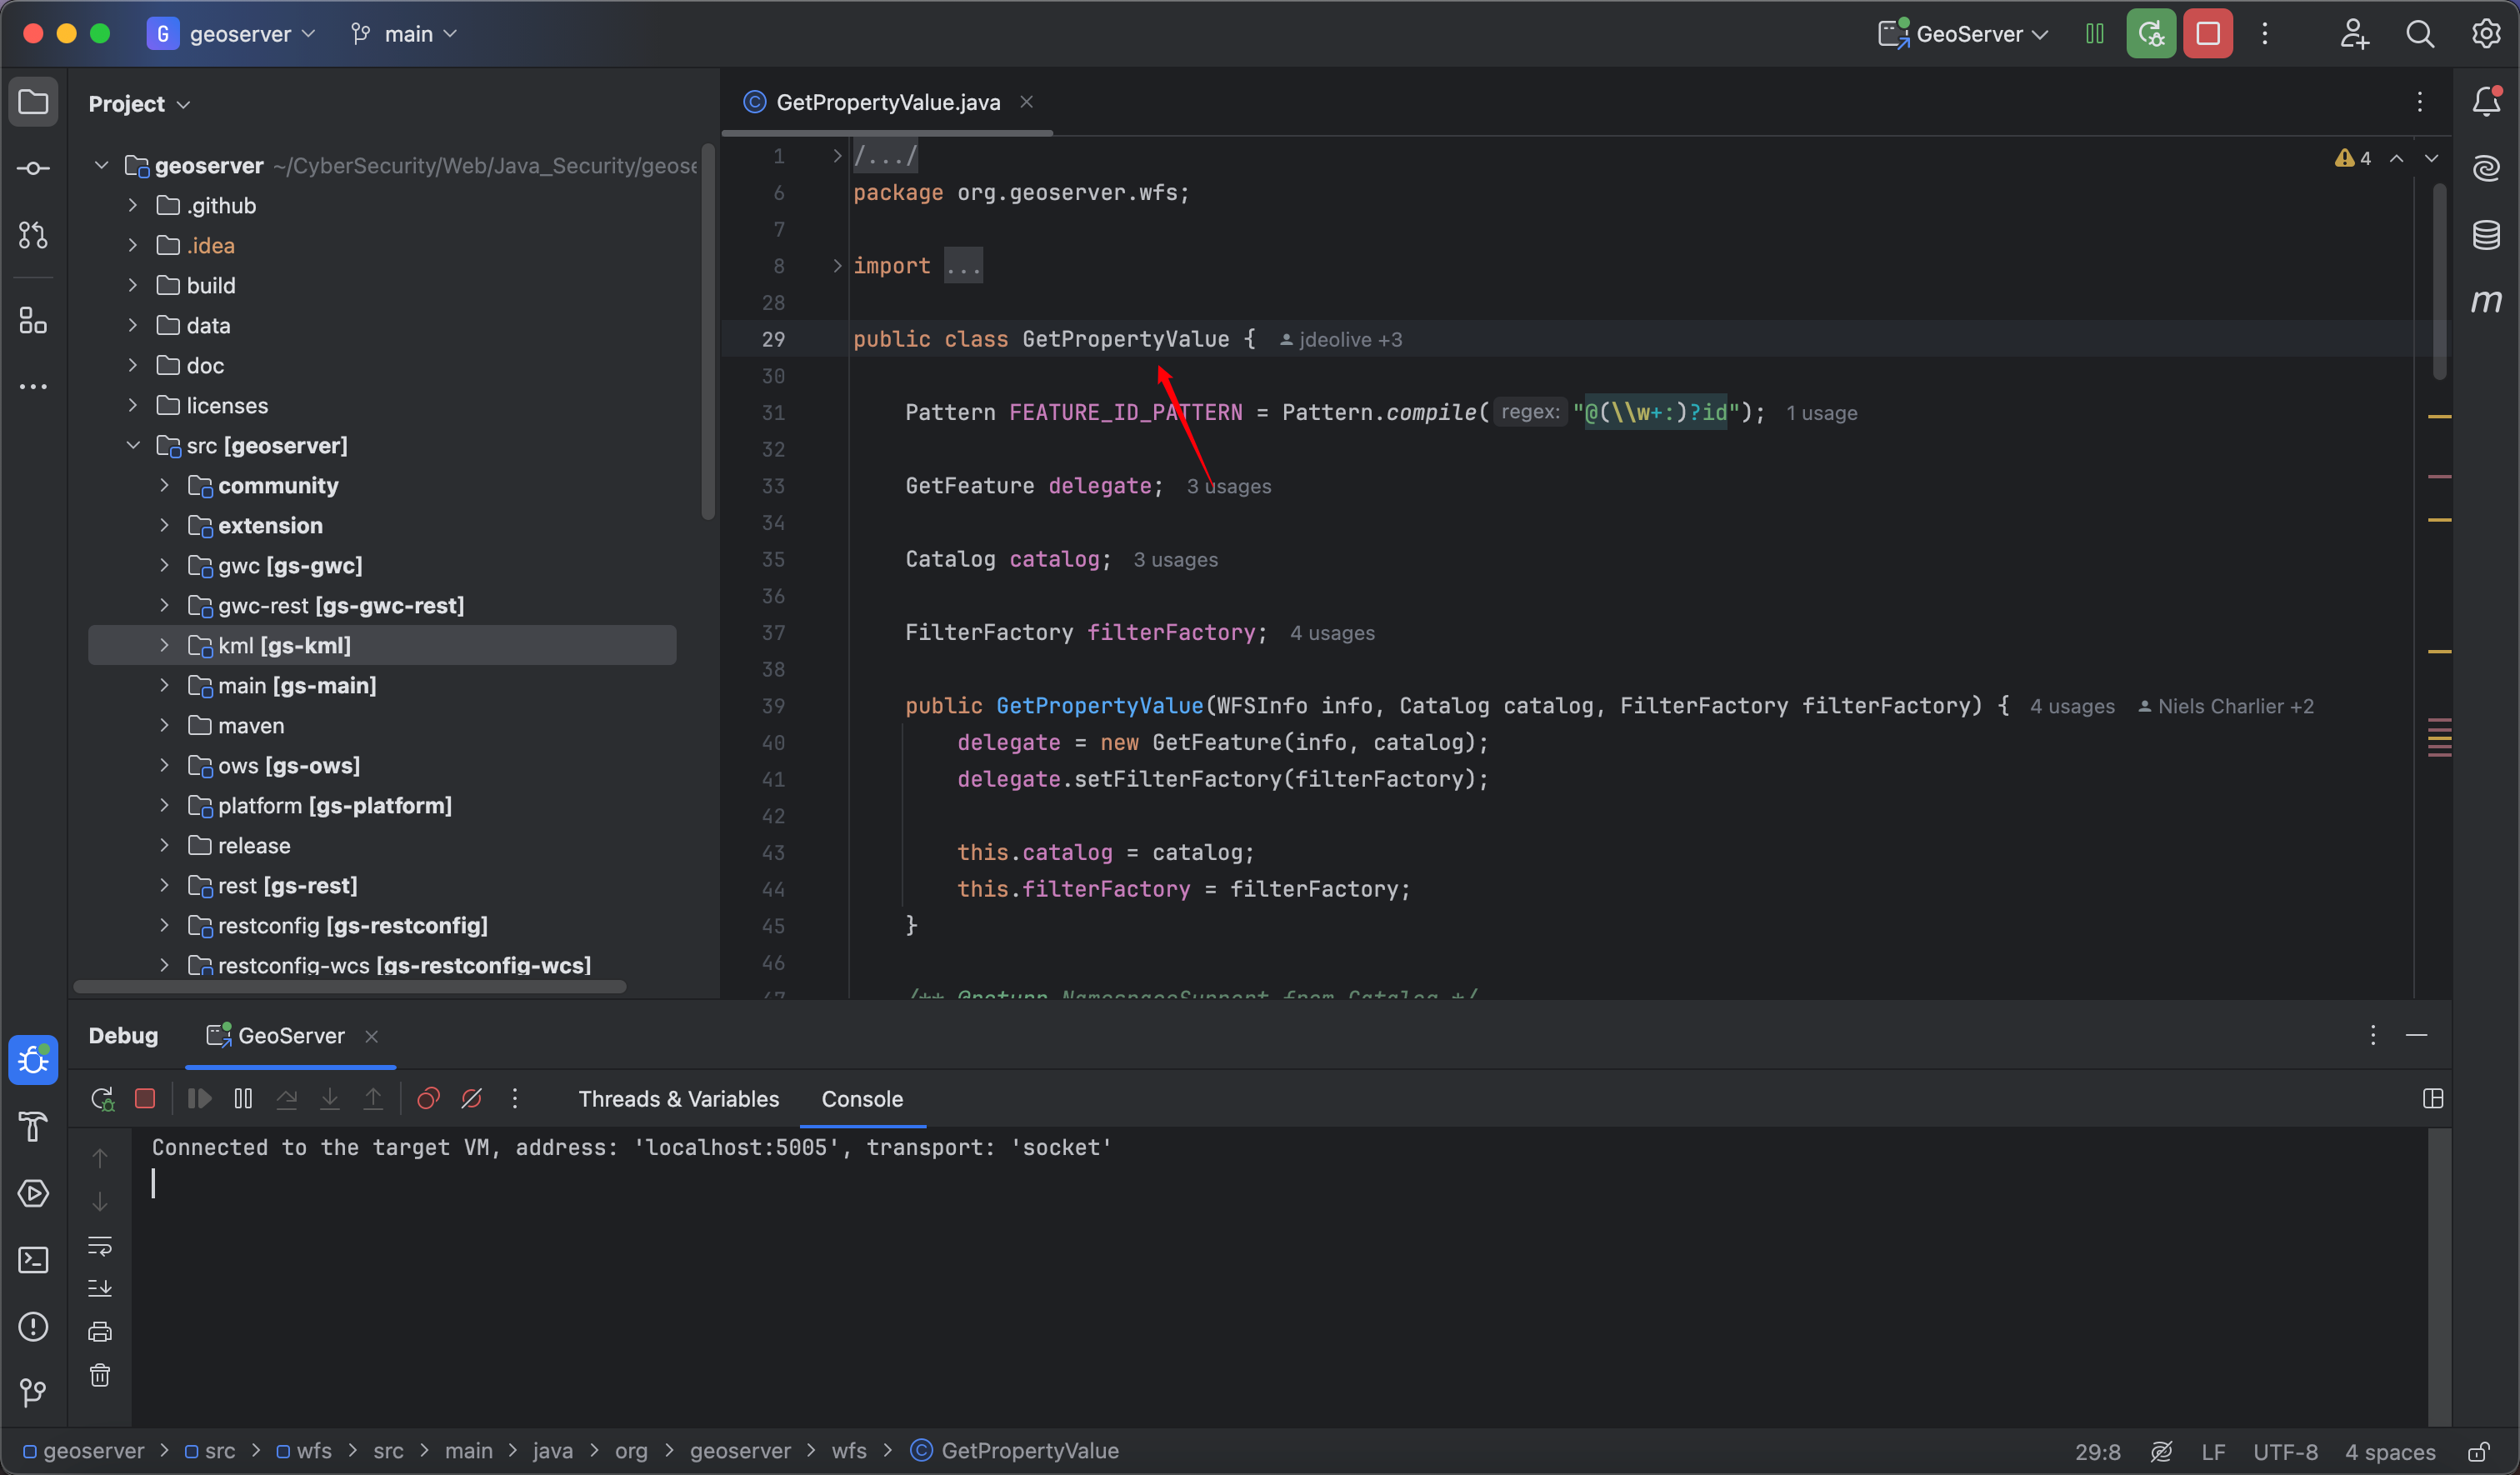Resume program in the debugger
The width and height of the screenshot is (2520, 1475).
(x=199, y=1099)
